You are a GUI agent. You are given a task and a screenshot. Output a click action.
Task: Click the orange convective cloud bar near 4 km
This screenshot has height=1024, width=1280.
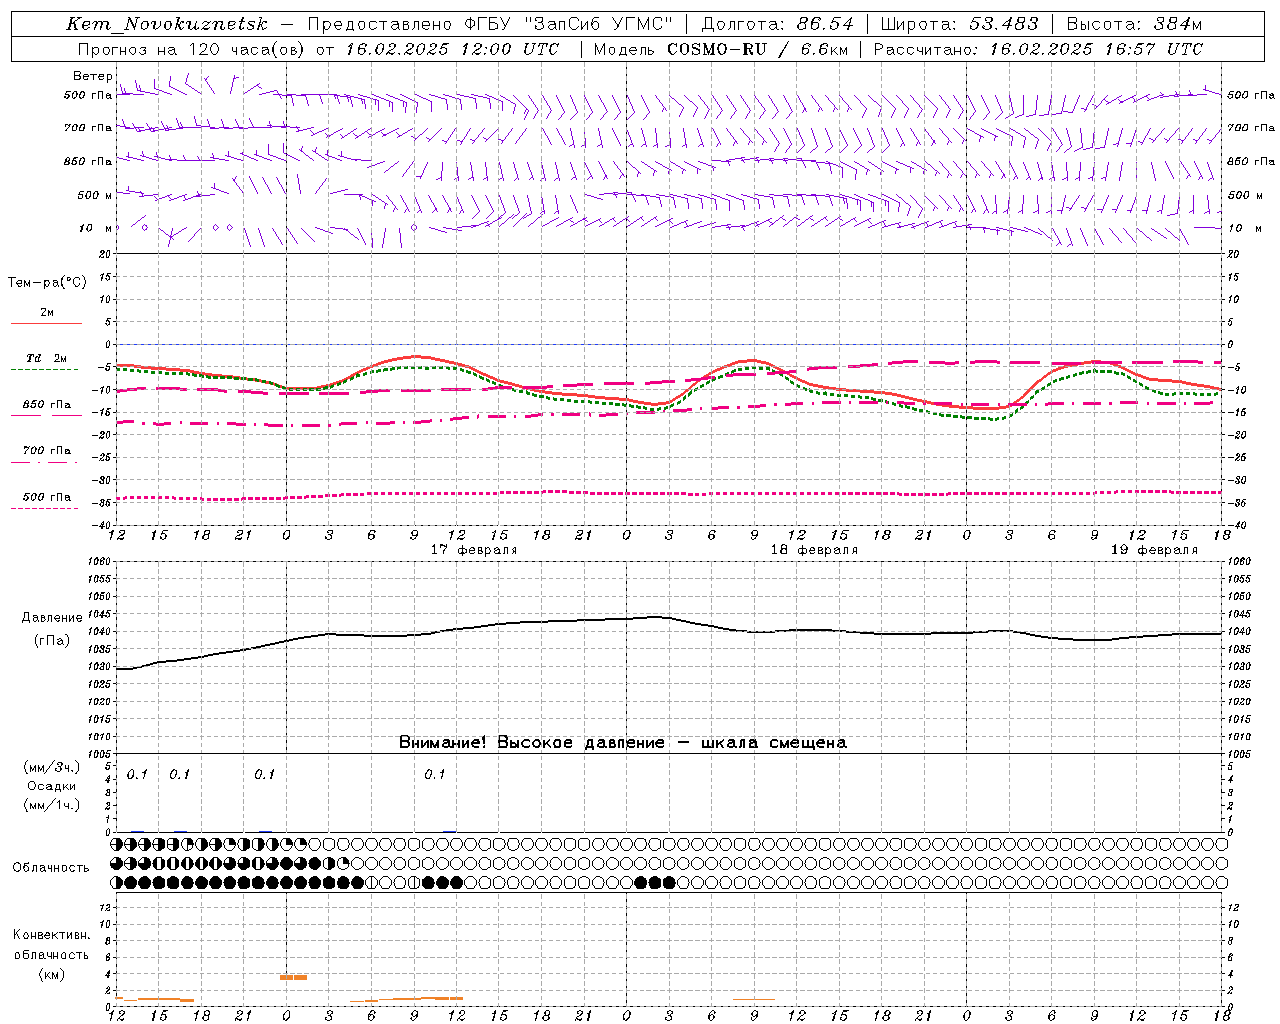click(x=293, y=977)
